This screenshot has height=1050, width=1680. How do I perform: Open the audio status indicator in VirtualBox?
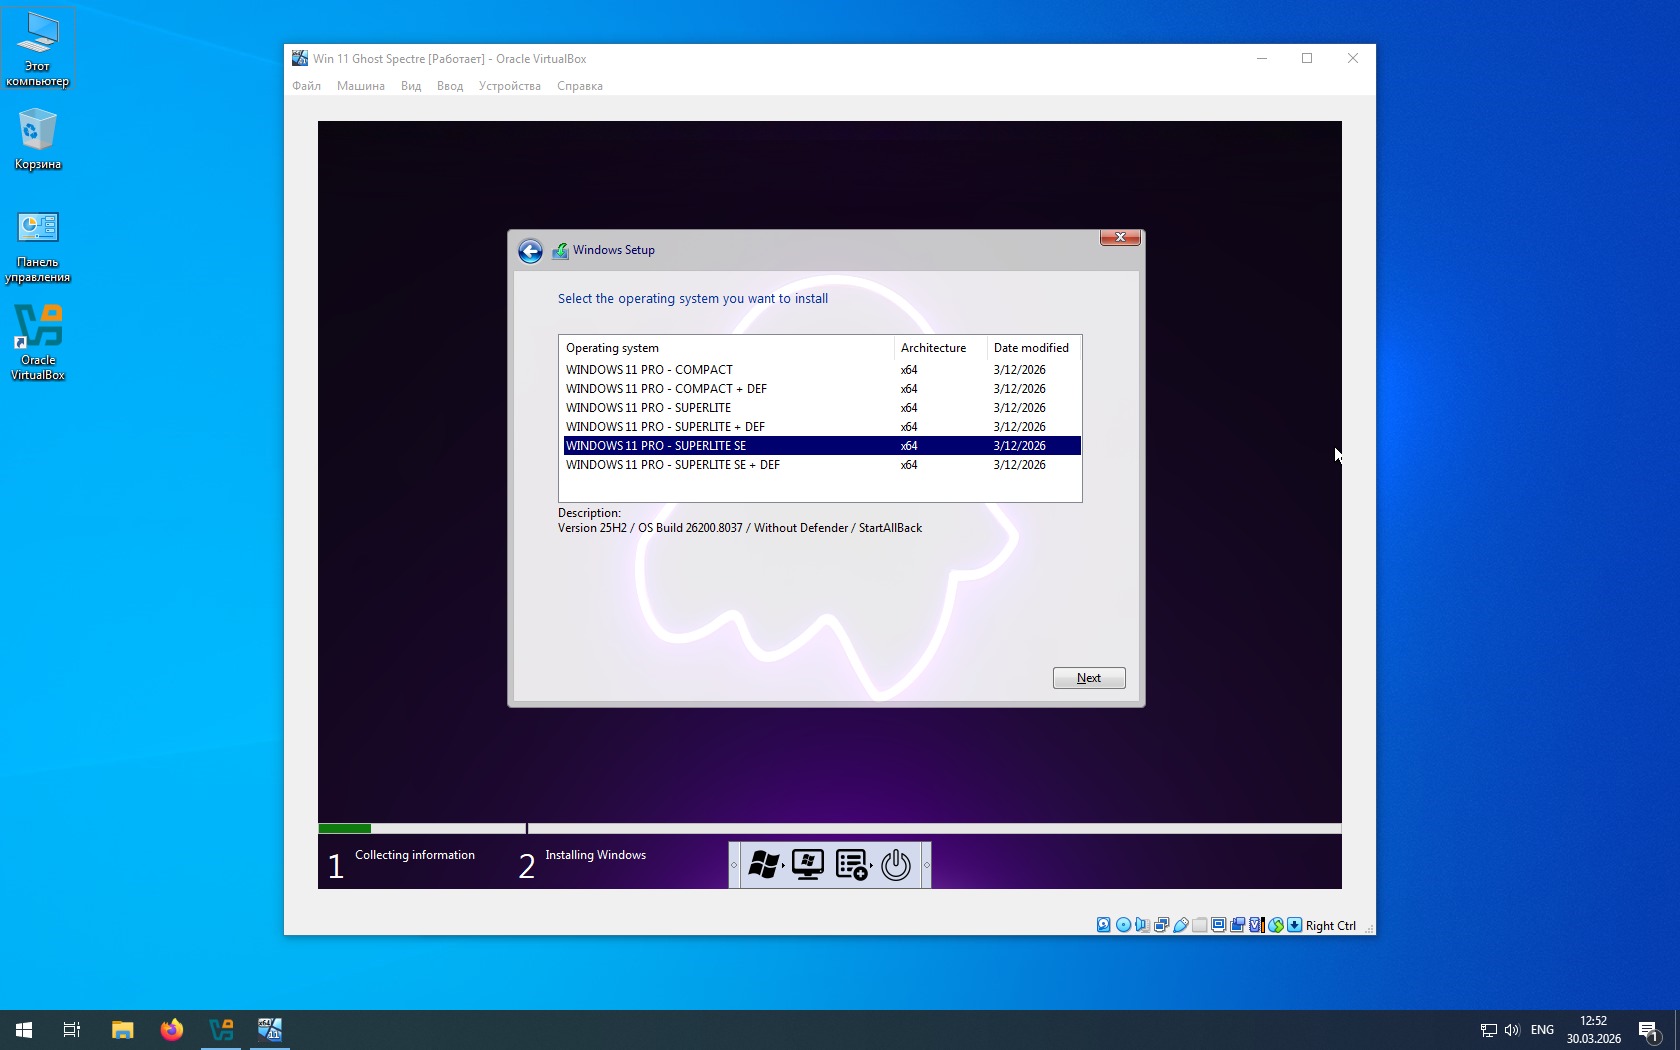pyautogui.click(x=1142, y=925)
